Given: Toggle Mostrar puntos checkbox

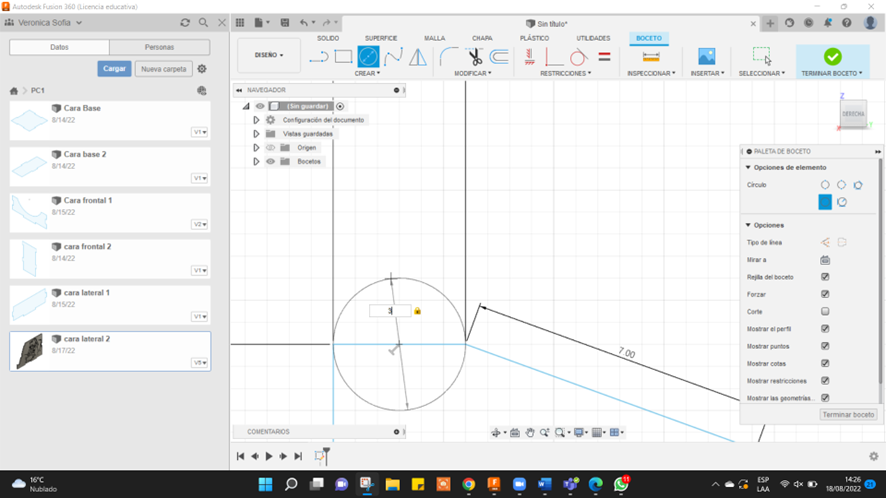Looking at the screenshot, I should (x=825, y=346).
